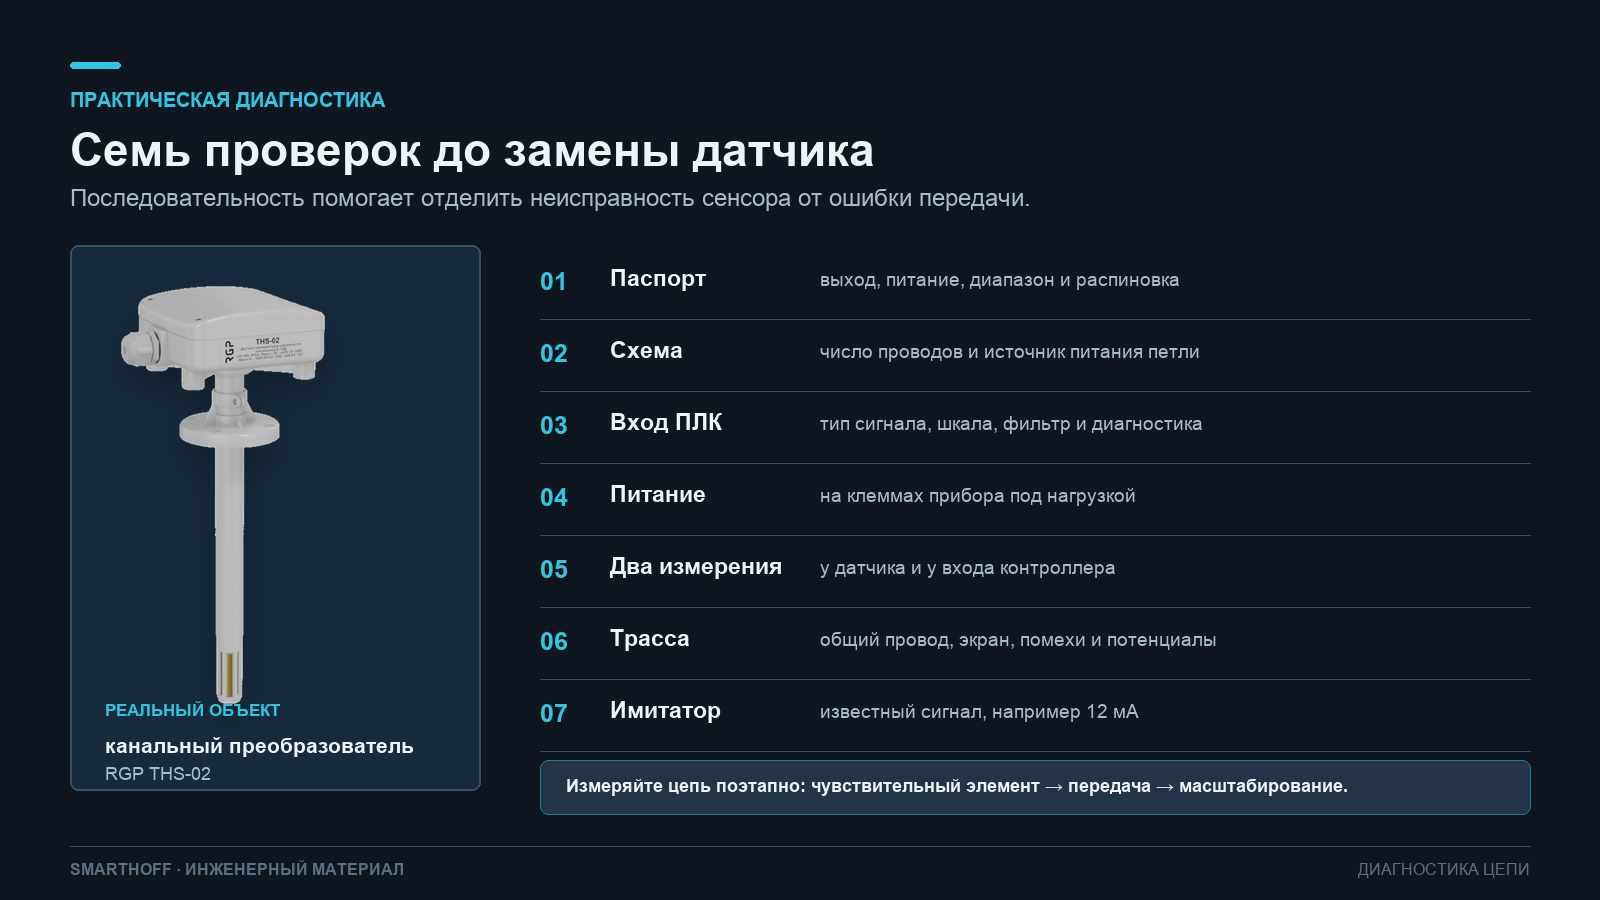Screen dimensions: 1600x900
Task: Select the step title 'Питание'
Action: point(658,495)
